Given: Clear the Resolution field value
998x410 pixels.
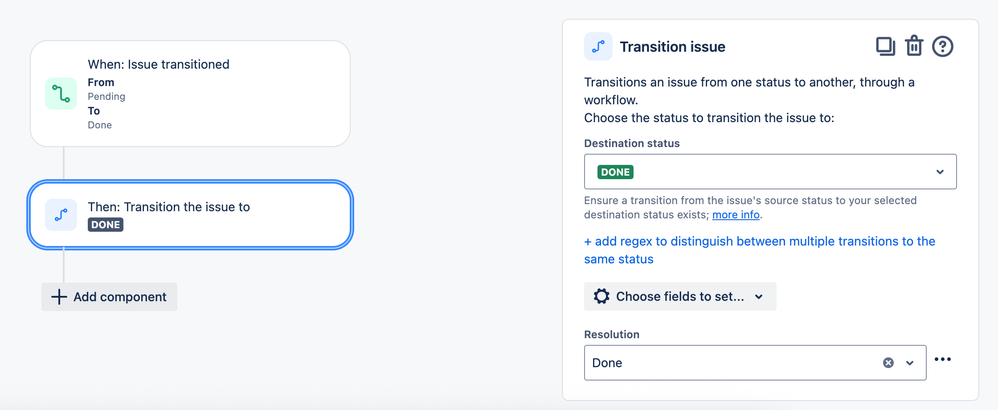Looking at the screenshot, I should 888,363.
